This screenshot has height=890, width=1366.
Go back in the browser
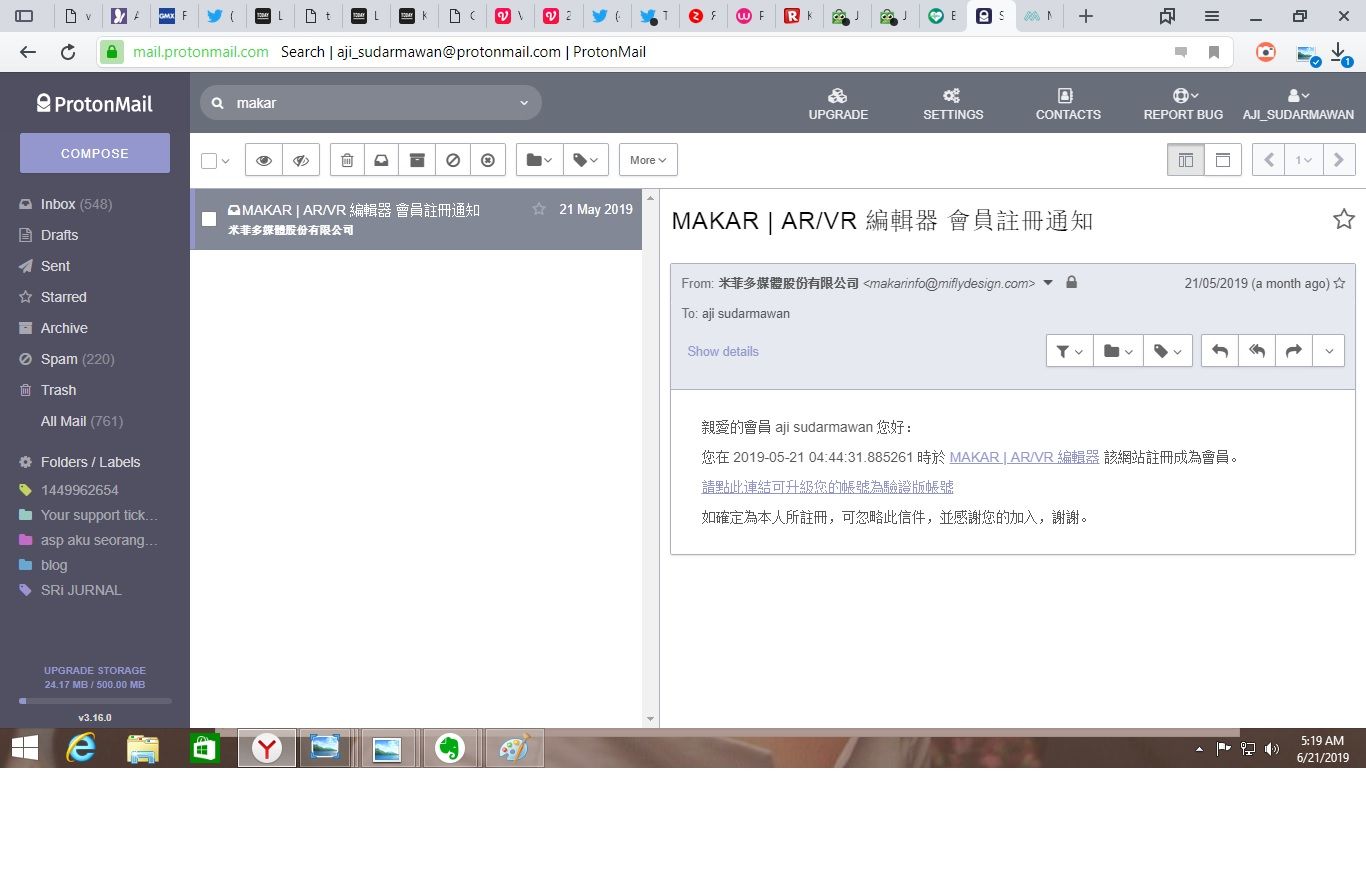point(28,52)
